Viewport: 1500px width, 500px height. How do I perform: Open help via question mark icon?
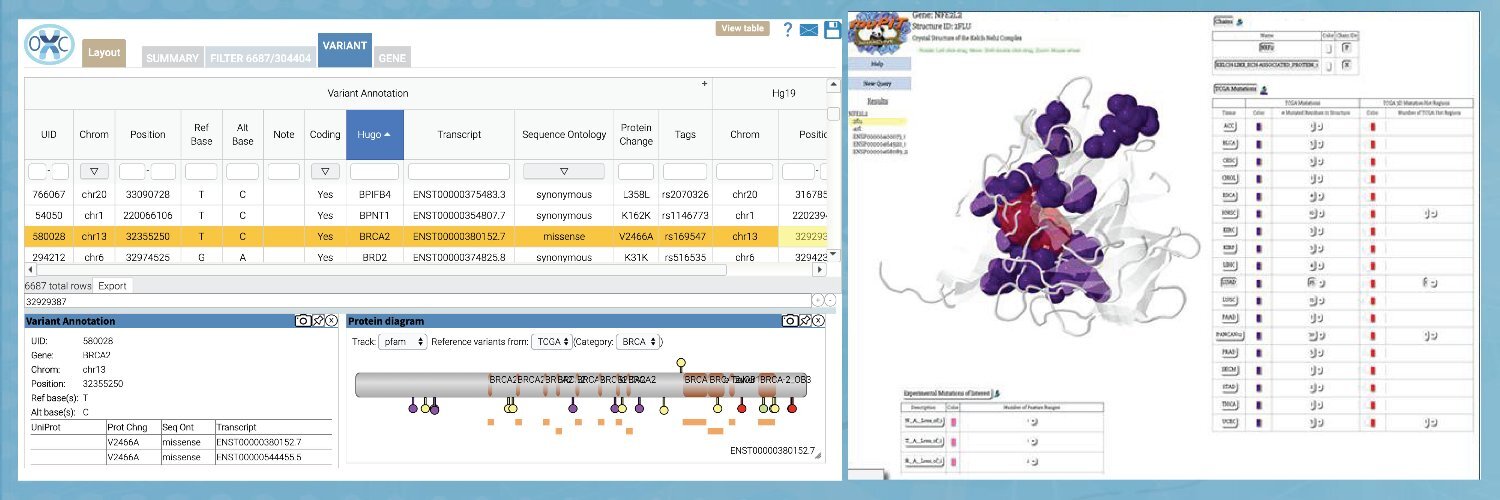[x=787, y=29]
